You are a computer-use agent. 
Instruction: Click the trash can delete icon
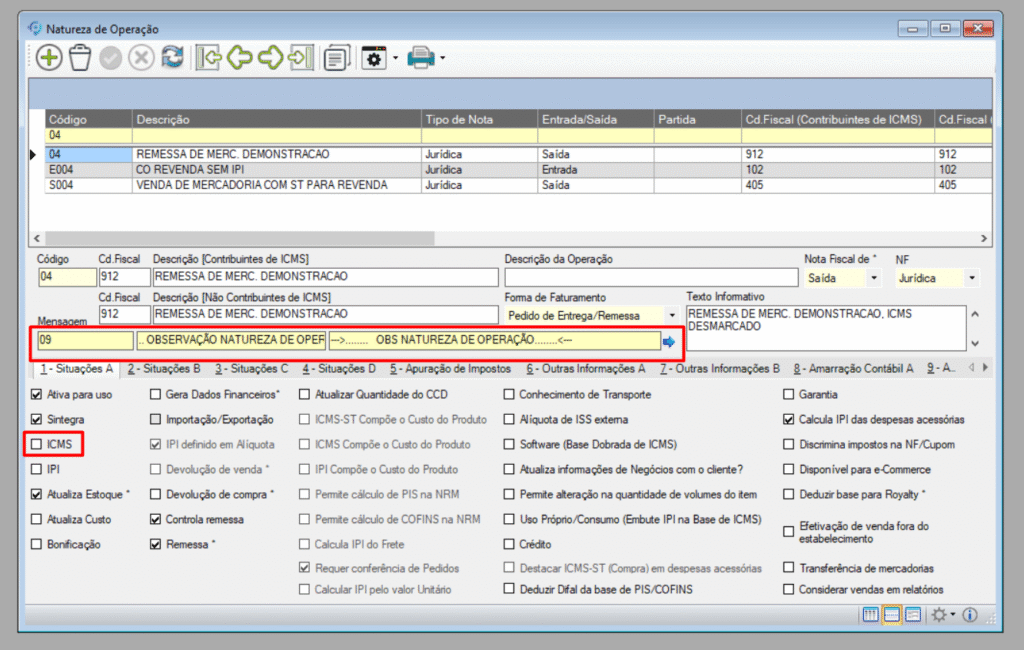point(80,58)
